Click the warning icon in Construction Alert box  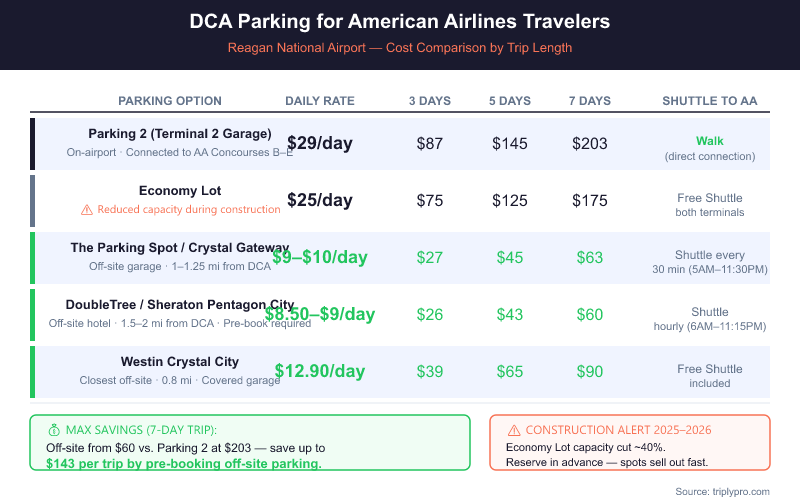(514, 429)
